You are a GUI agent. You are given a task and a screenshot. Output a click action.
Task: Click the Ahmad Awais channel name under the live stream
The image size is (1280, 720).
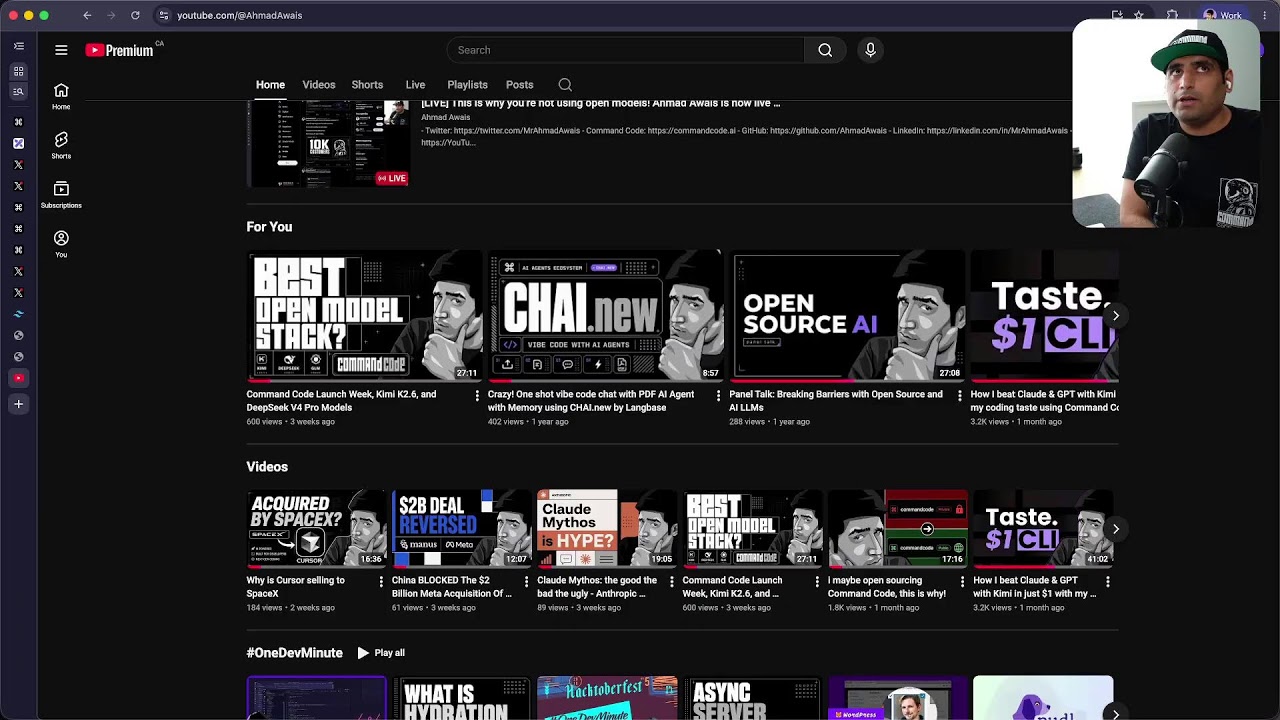[x=445, y=117]
